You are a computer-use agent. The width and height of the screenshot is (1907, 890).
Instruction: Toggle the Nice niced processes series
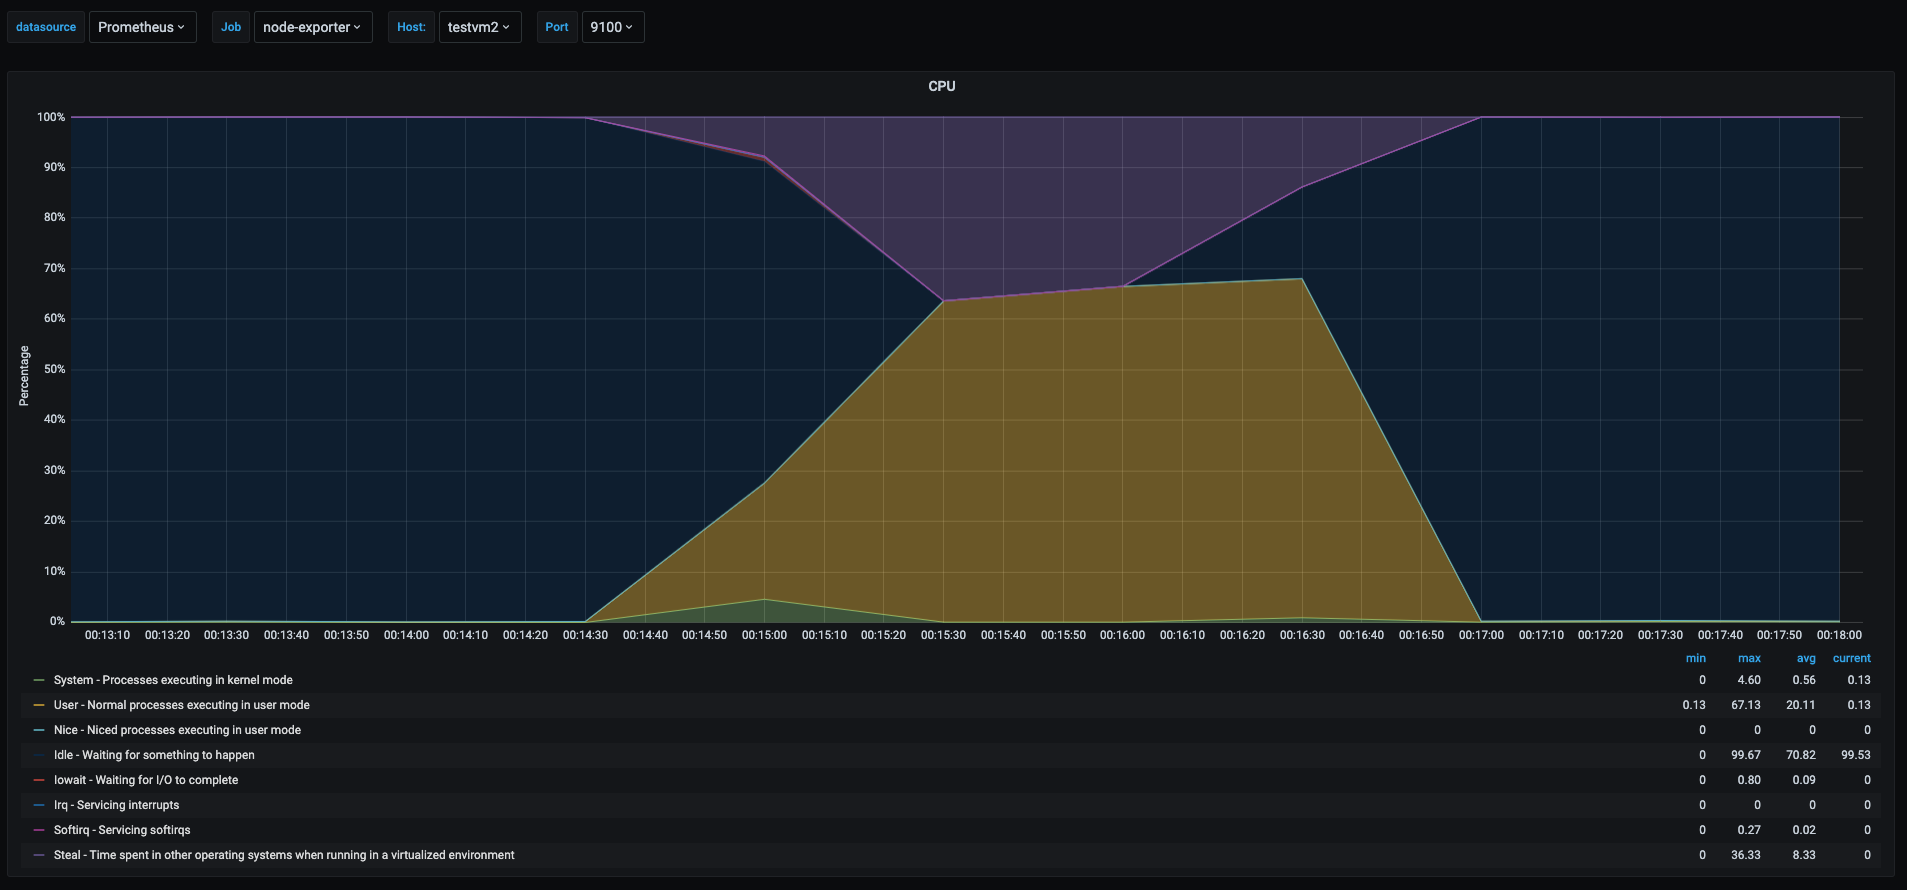[x=177, y=730]
